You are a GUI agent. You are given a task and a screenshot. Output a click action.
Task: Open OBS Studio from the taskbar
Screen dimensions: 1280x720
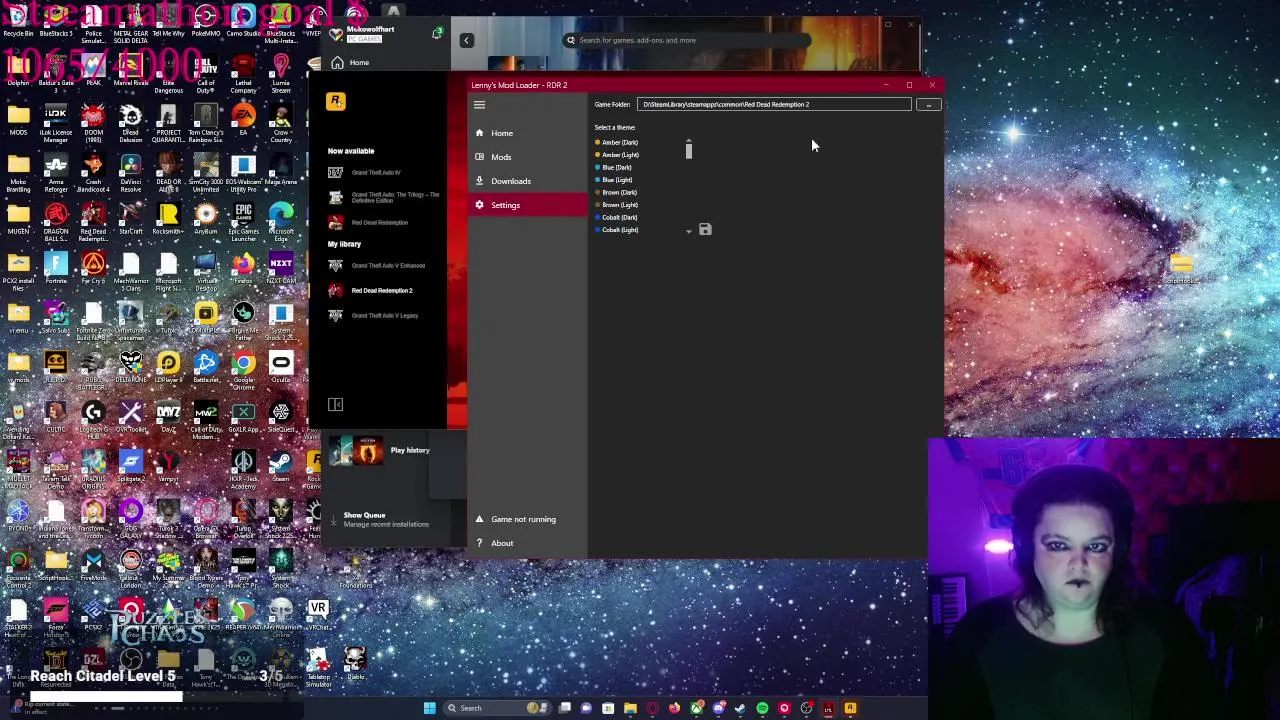807,708
